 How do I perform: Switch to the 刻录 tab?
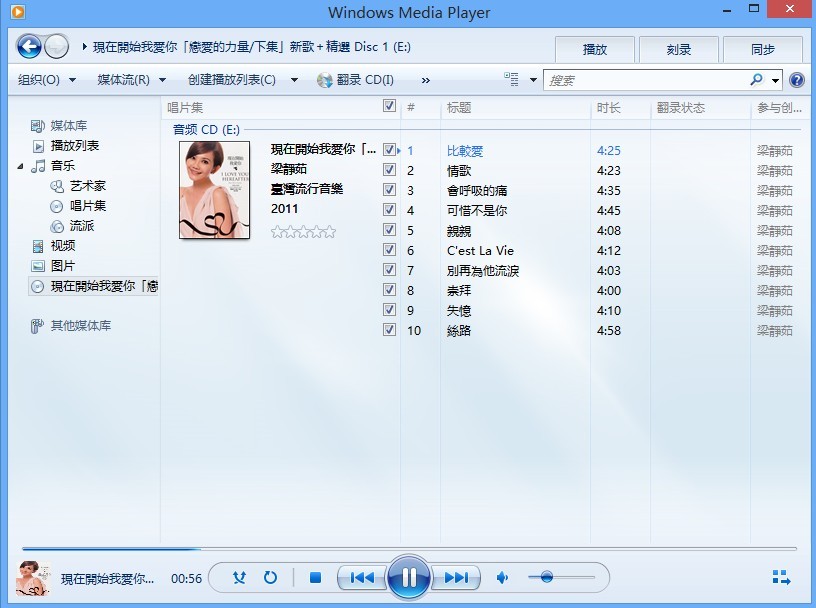(679, 49)
